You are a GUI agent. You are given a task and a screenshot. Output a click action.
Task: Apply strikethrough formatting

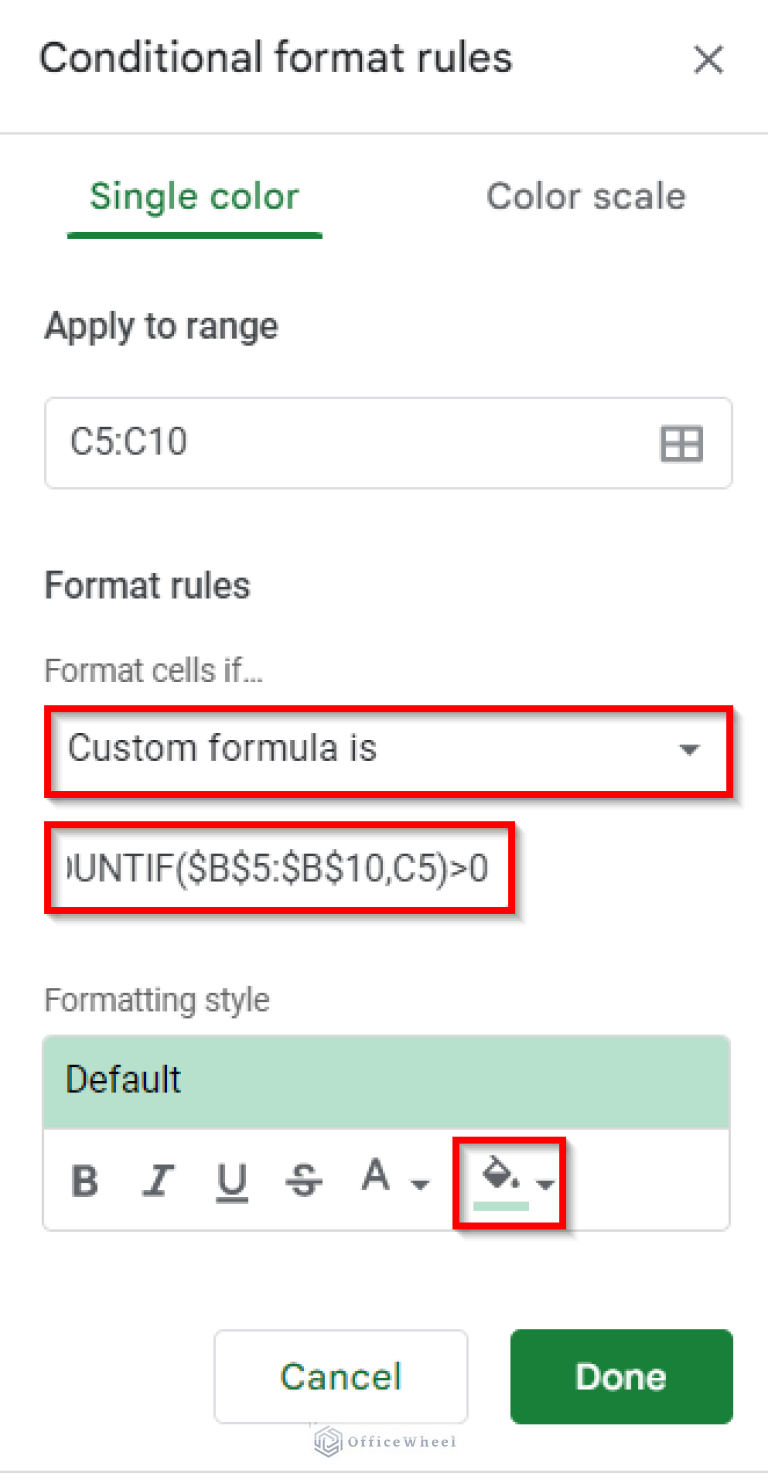(304, 1180)
